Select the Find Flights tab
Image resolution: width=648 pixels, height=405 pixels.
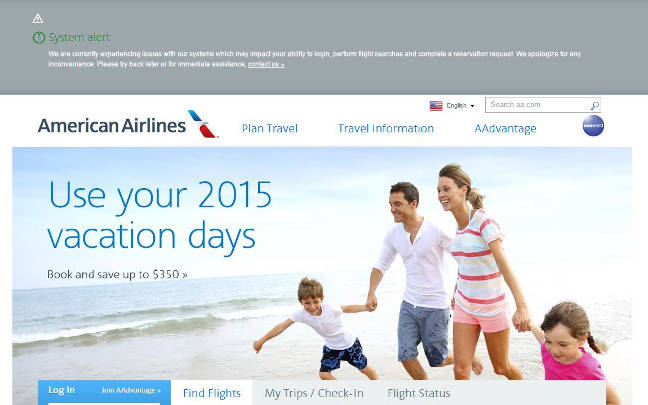pos(212,393)
